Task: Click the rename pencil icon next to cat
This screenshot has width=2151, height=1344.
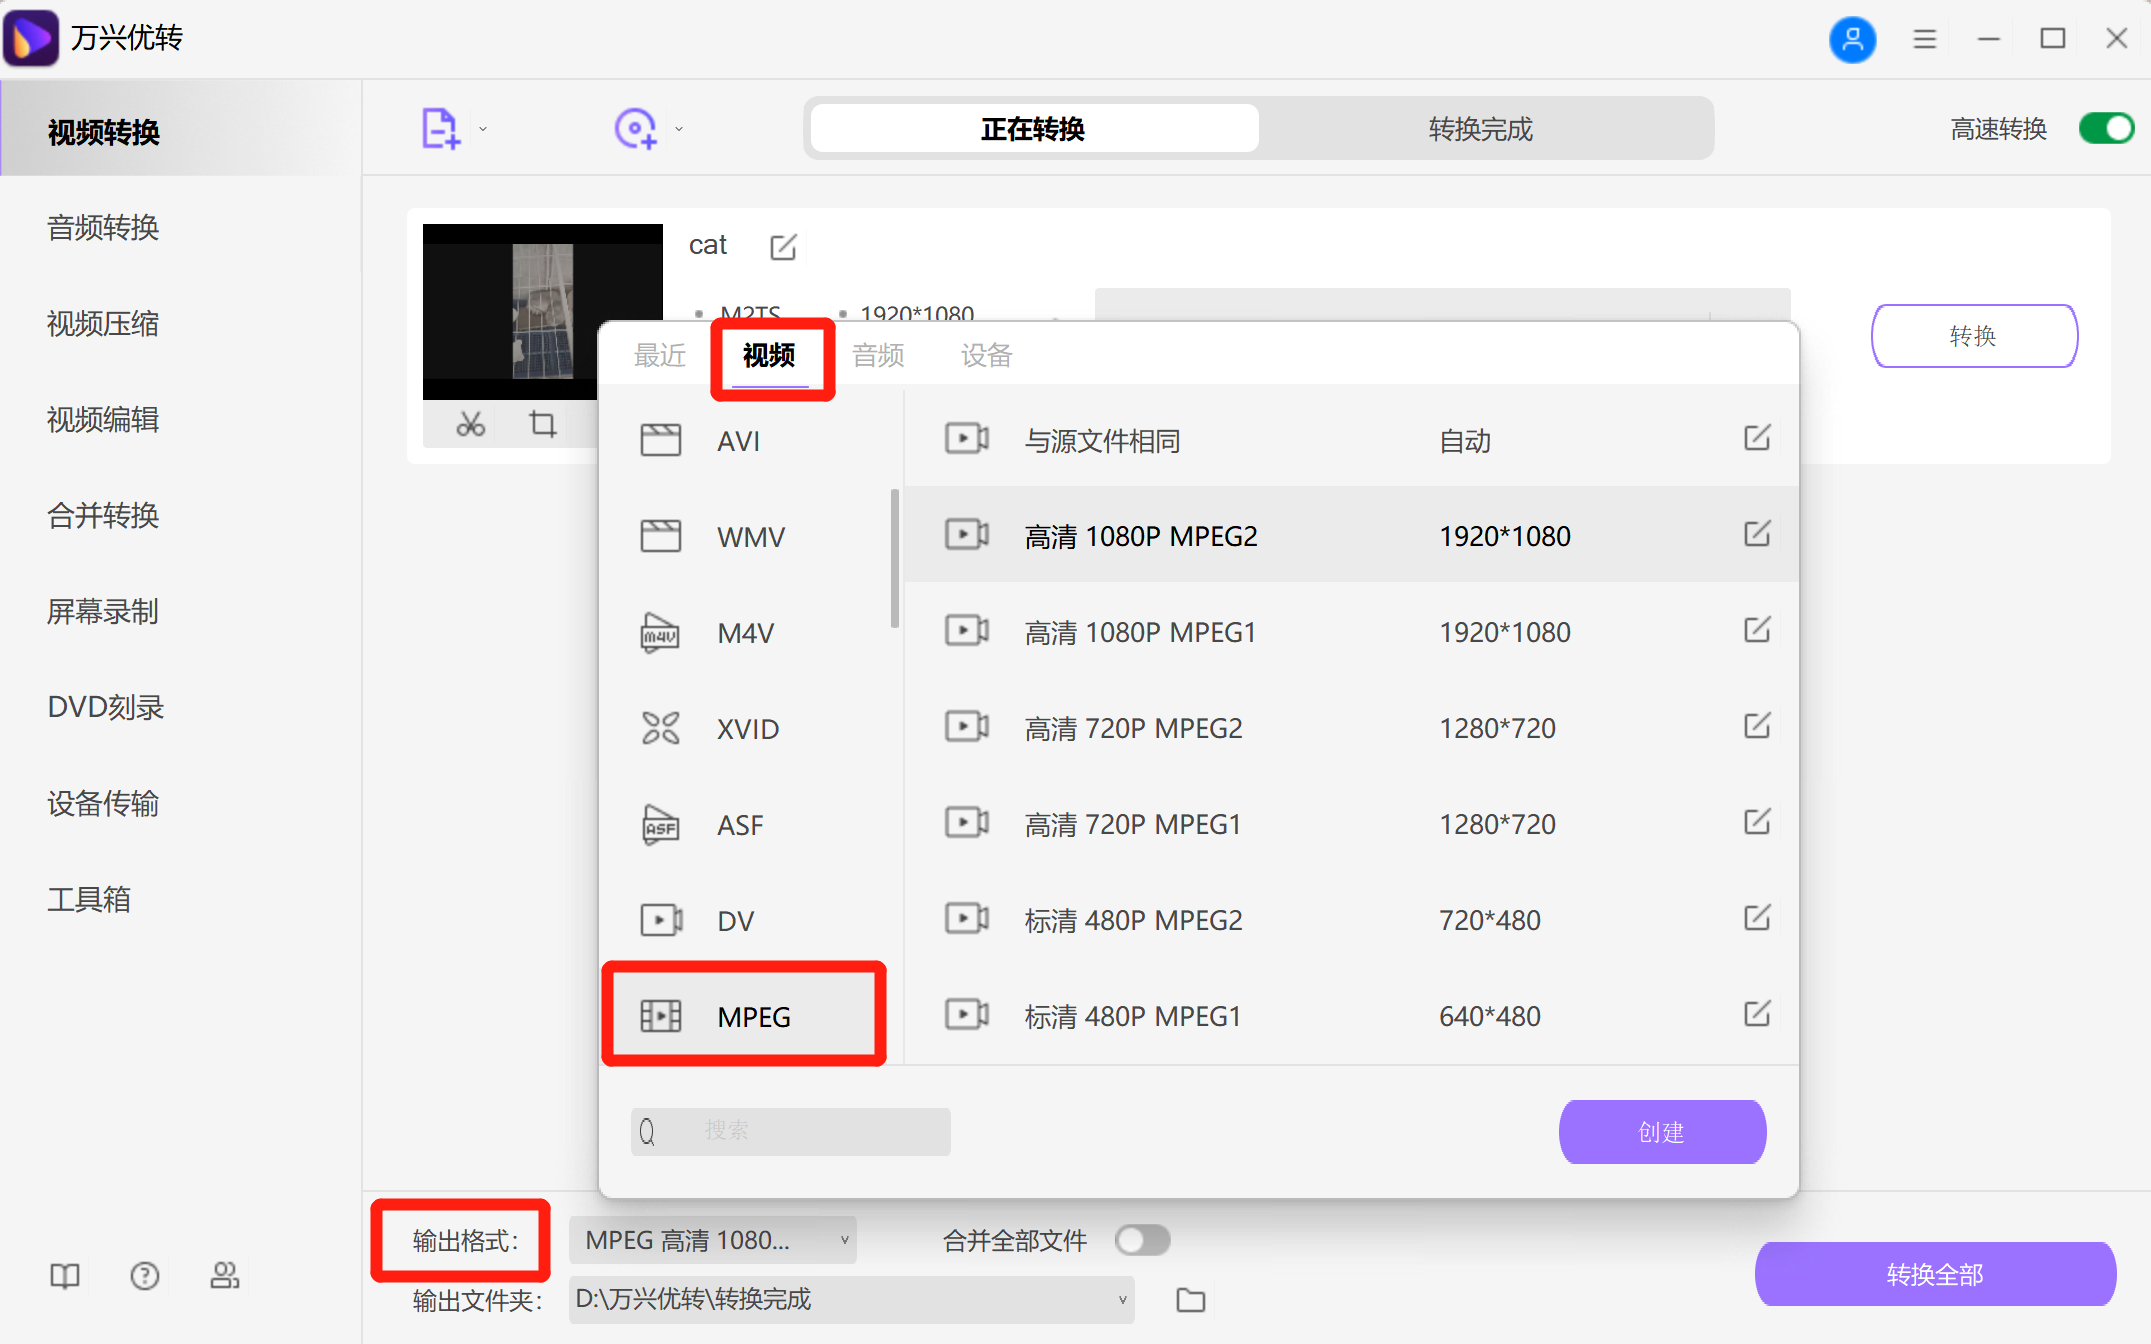Action: tap(783, 246)
